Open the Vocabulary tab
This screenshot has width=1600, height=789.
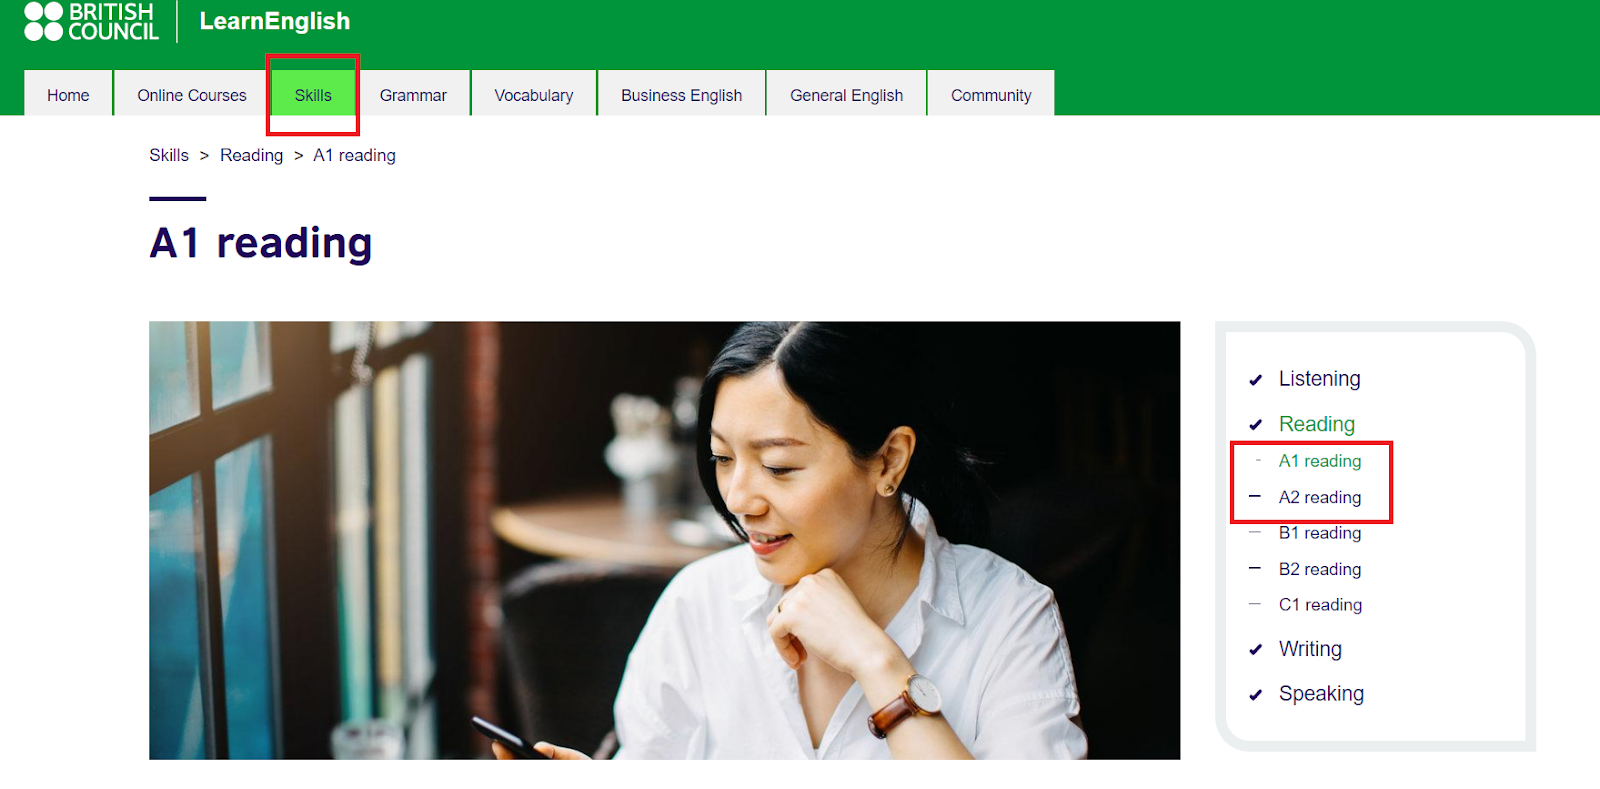click(x=534, y=95)
